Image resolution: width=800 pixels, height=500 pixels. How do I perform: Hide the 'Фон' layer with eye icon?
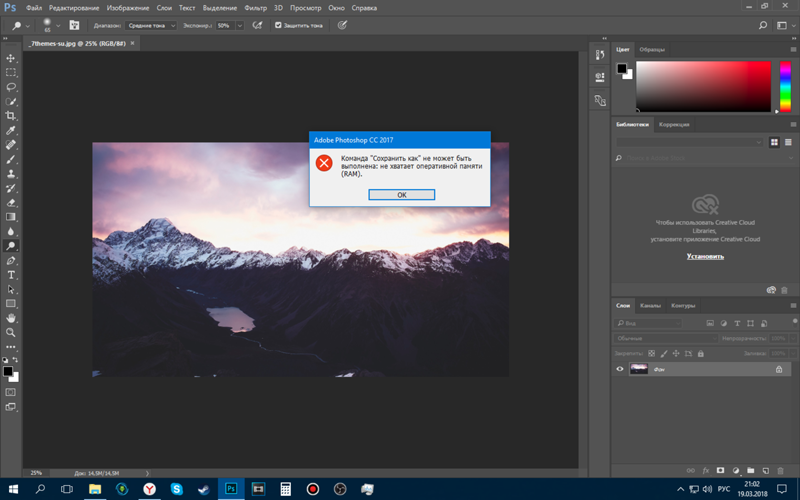[x=620, y=369]
